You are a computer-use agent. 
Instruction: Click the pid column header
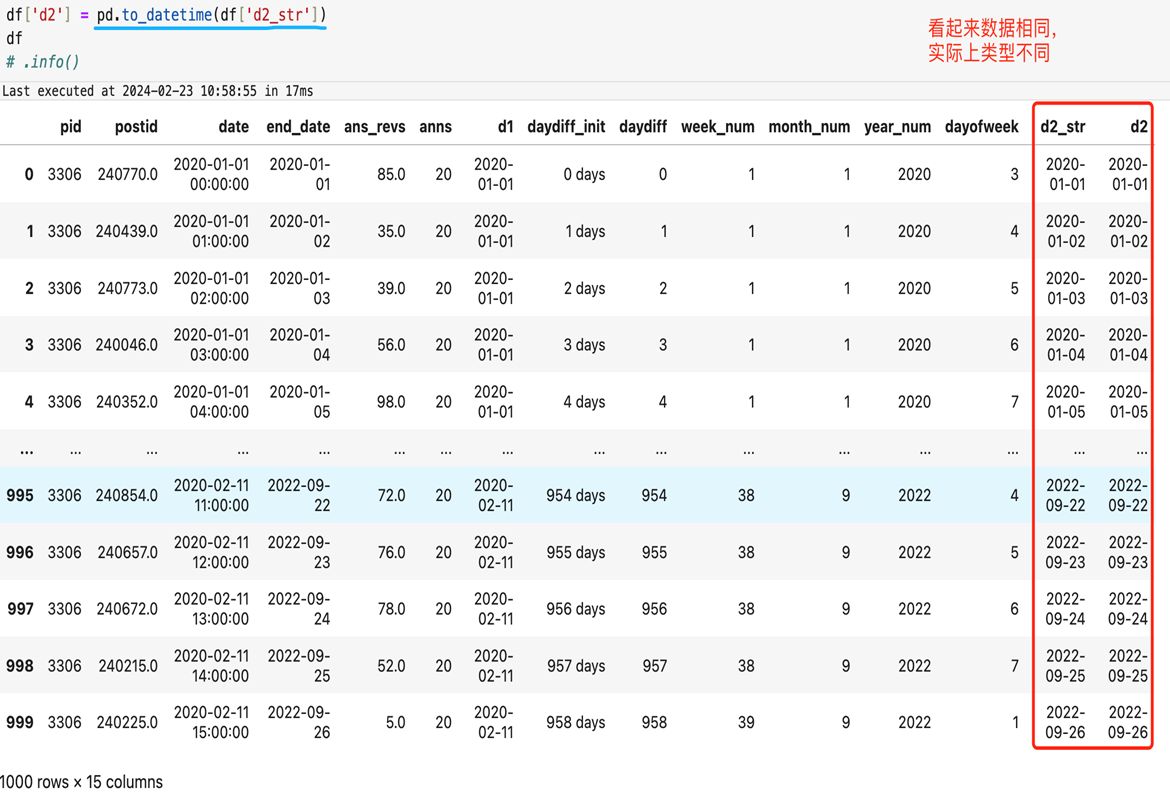[x=70, y=127]
